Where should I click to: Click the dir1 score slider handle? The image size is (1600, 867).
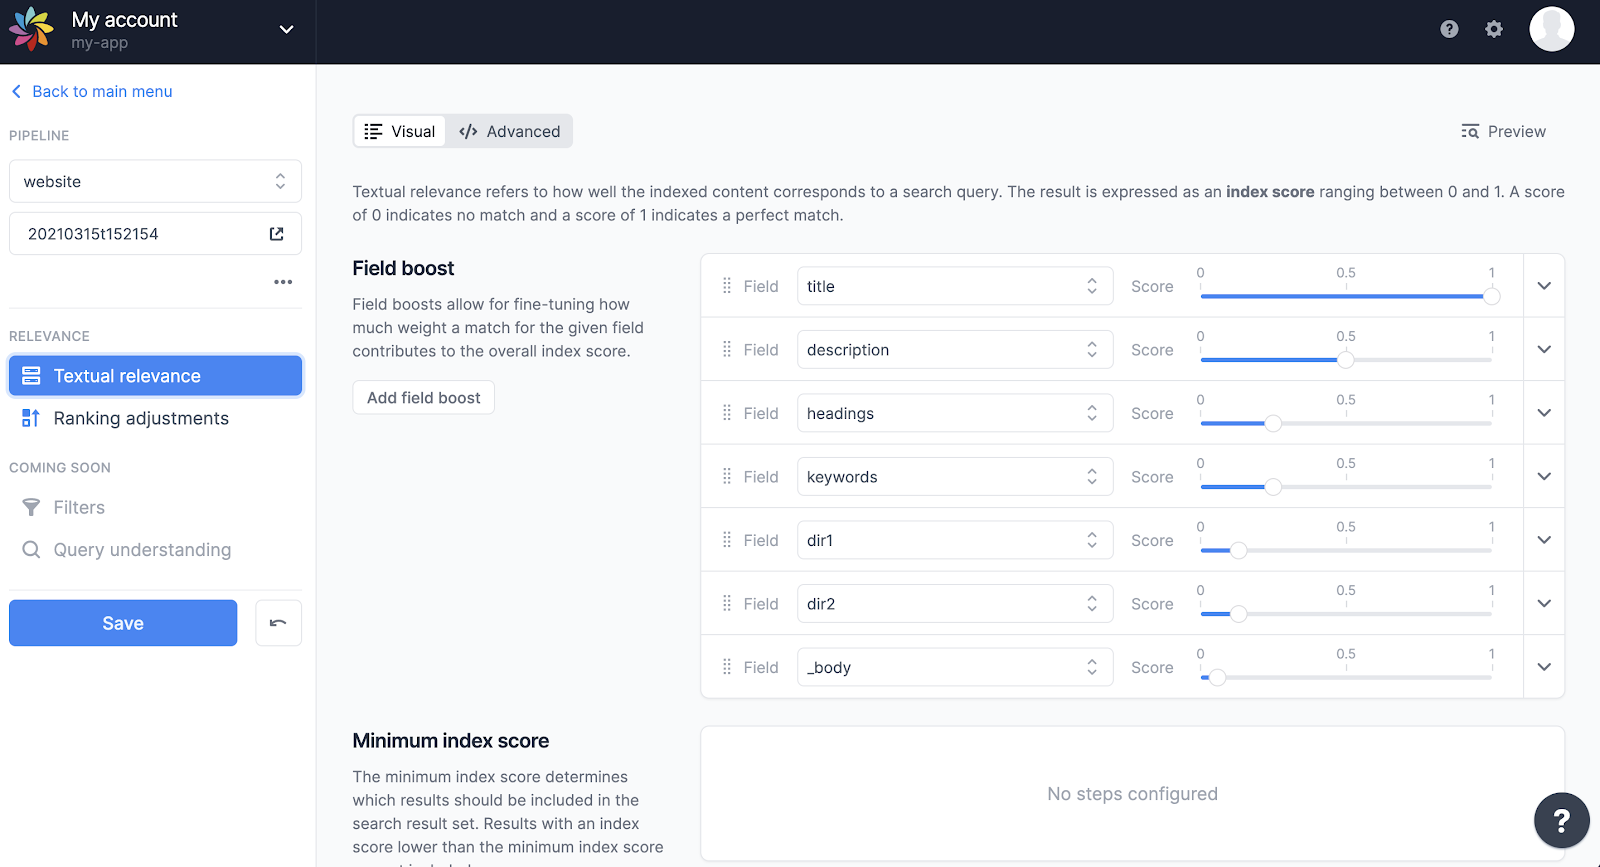click(1238, 550)
